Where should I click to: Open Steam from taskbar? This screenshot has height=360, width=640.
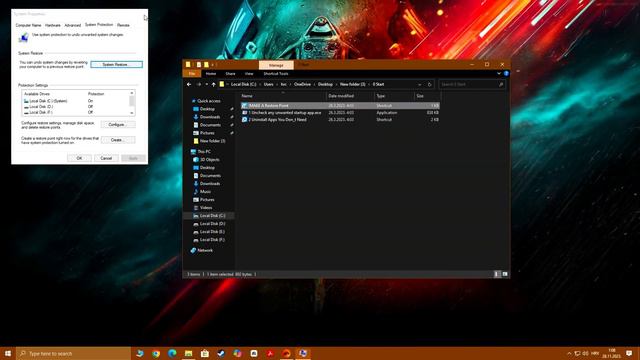coord(221,353)
